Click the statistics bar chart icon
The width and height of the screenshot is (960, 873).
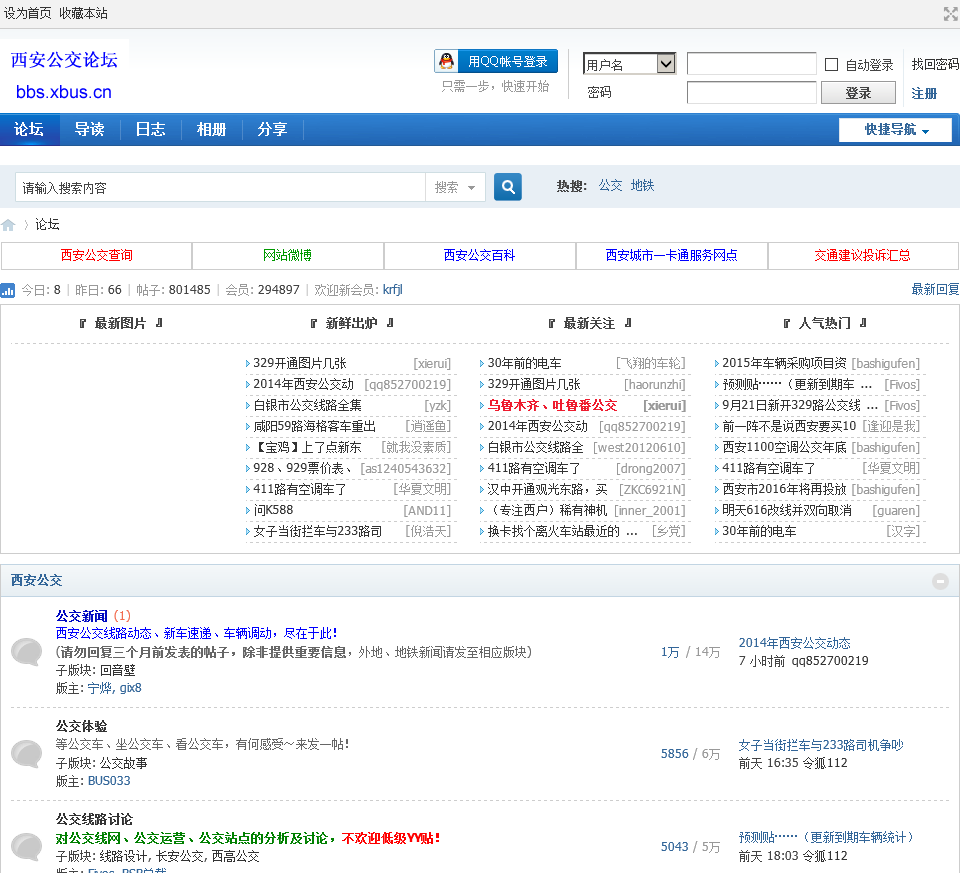(x=8, y=290)
